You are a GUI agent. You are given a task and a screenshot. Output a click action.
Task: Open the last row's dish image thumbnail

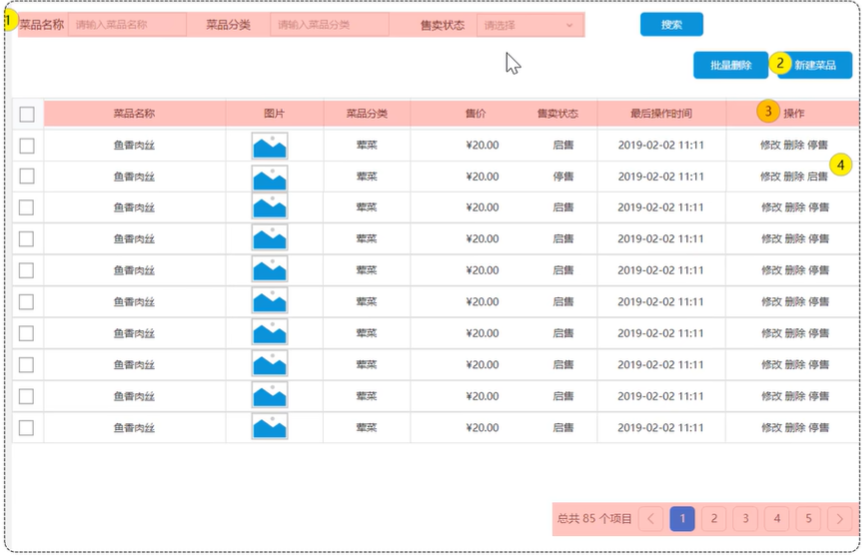pos(269,428)
